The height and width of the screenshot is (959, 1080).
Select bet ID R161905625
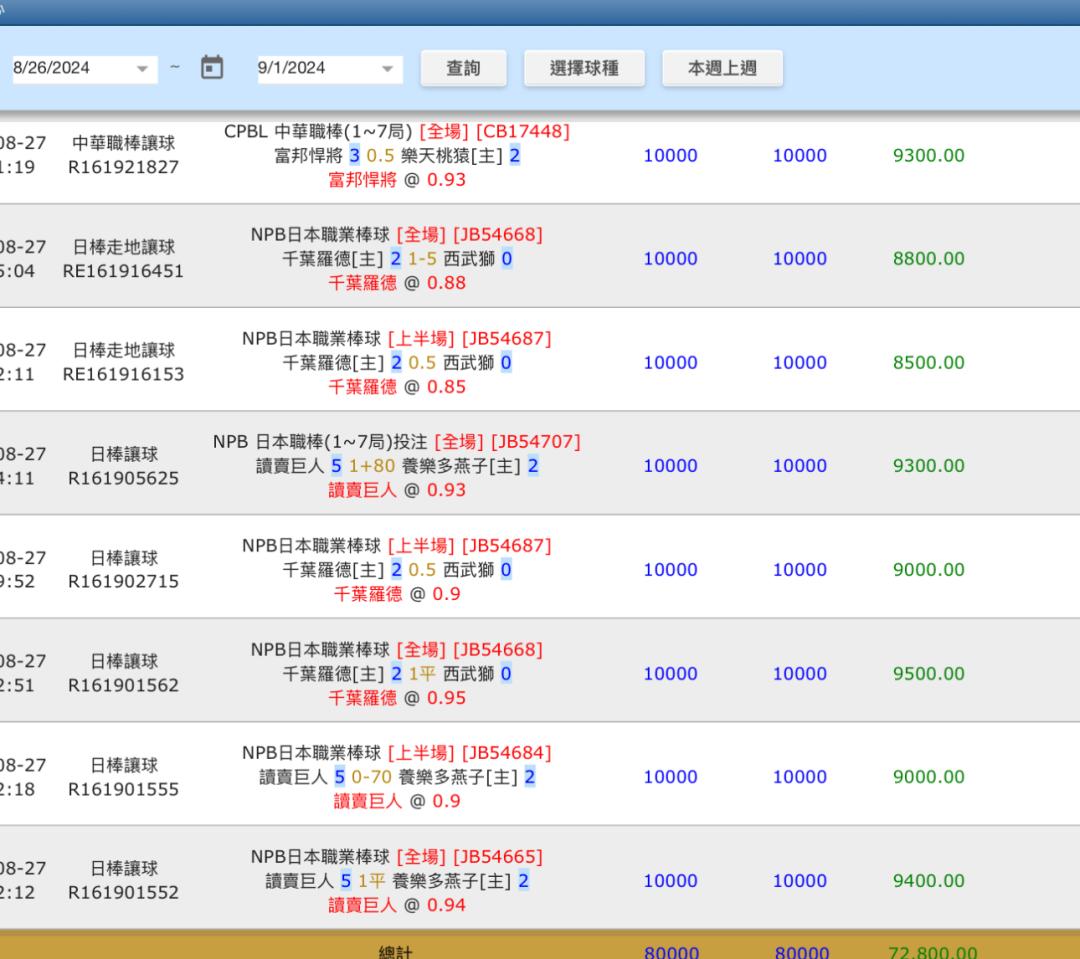[x=123, y=478]
